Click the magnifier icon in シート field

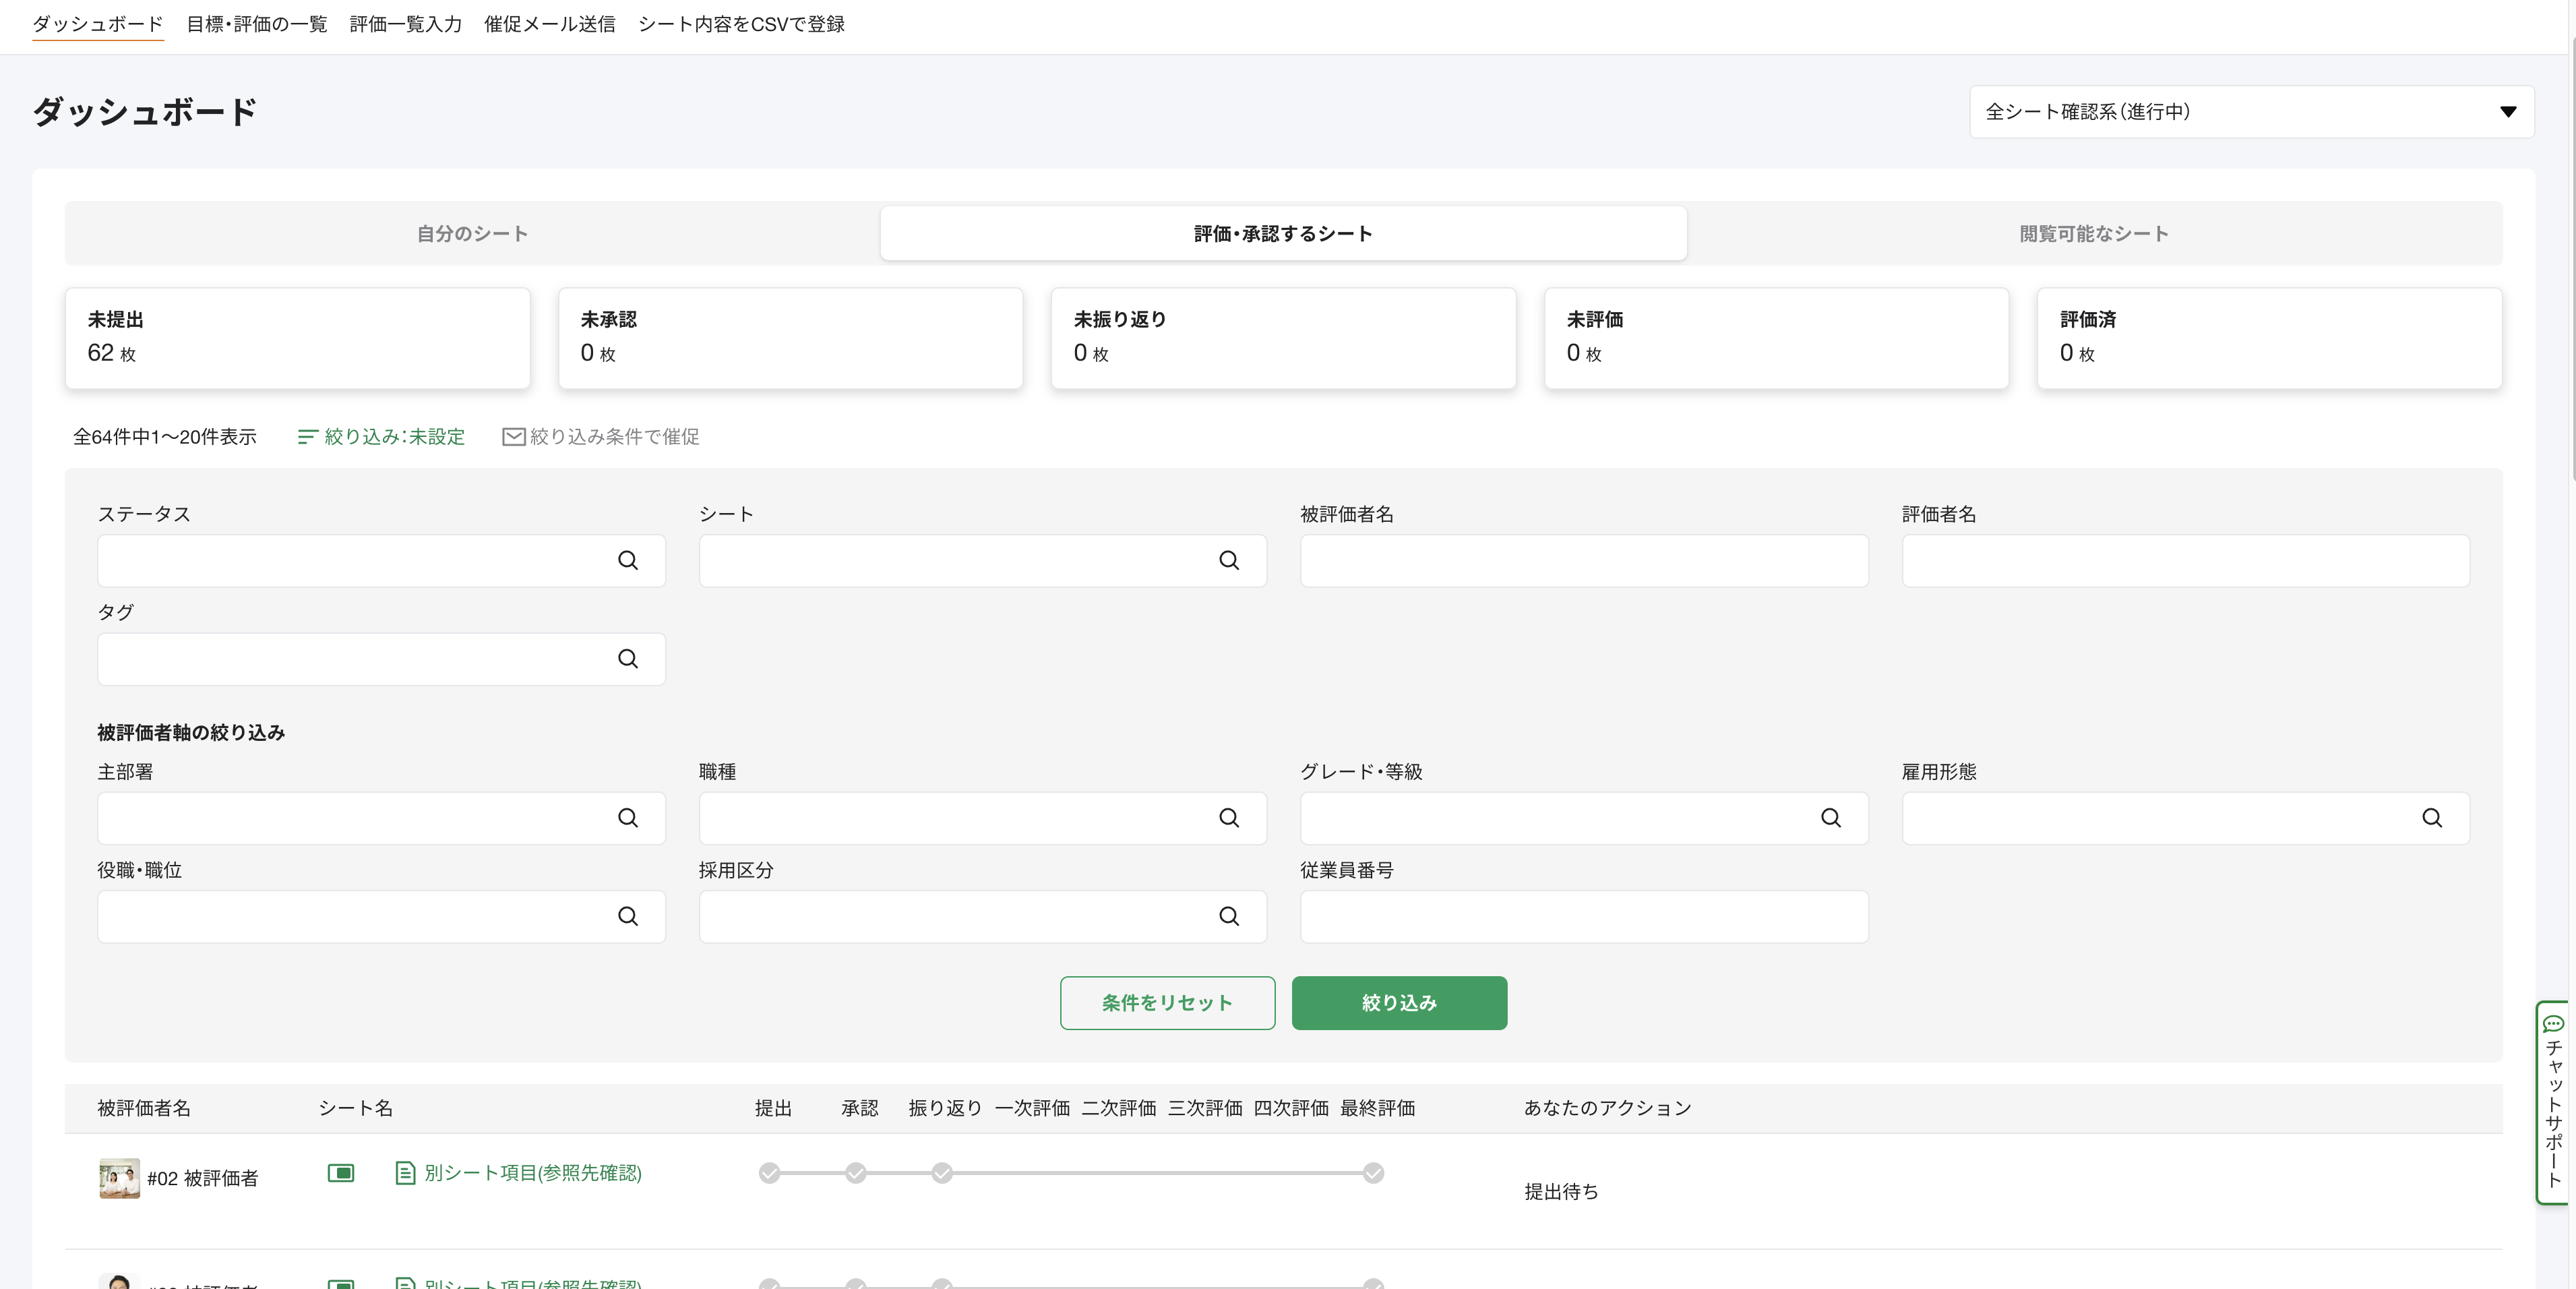pyautogui.click(x=1228, y=561)
